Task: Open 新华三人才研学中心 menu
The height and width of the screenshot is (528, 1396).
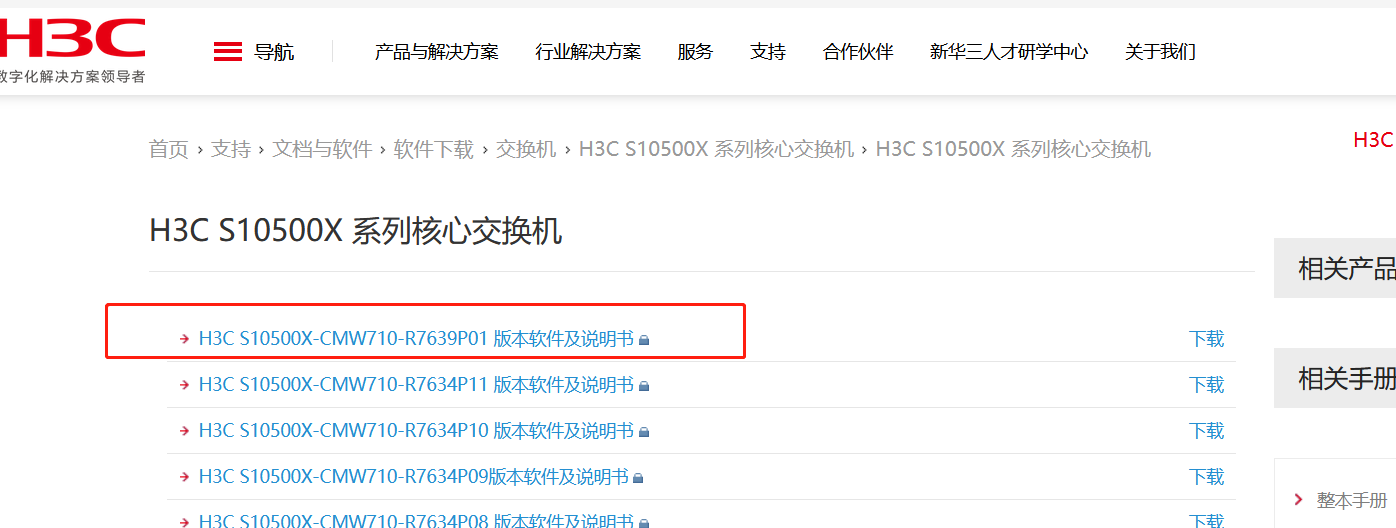Action: click(x=1009, y=52)
